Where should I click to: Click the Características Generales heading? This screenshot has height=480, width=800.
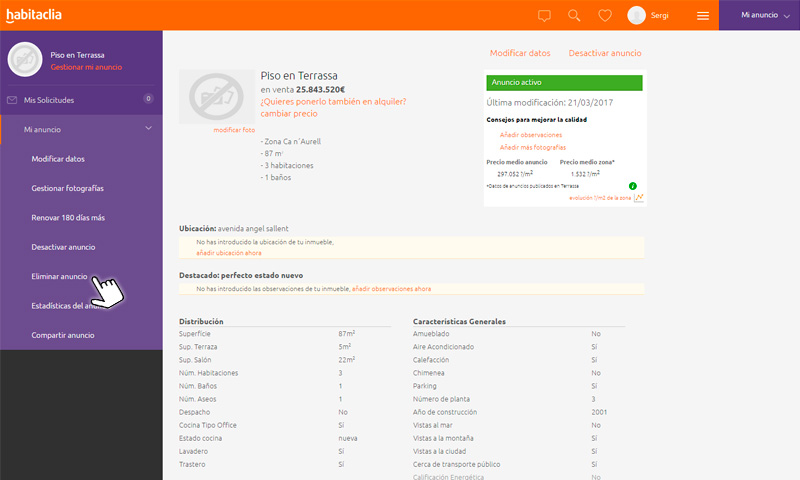pyautogui.click(x=459, y=321)
